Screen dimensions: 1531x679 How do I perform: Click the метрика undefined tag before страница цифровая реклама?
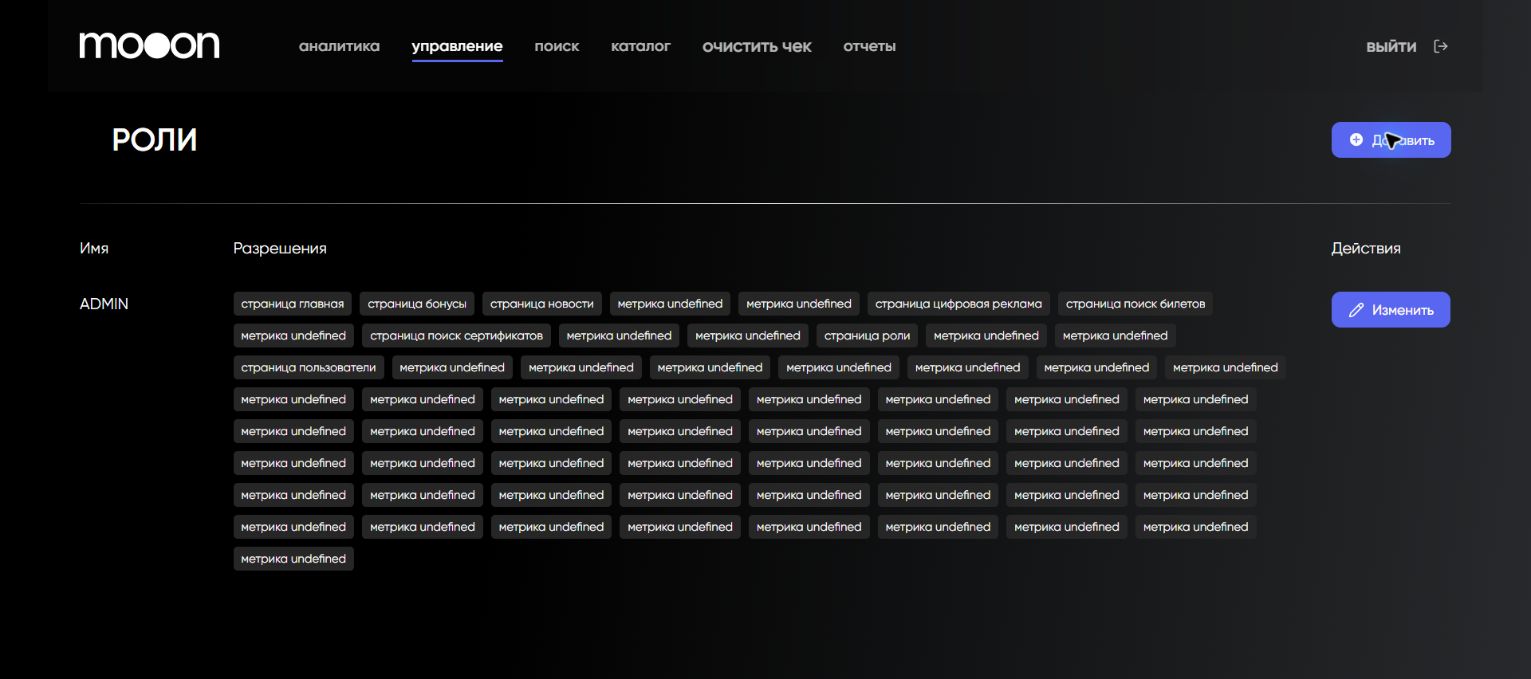[x=799, y=304]
